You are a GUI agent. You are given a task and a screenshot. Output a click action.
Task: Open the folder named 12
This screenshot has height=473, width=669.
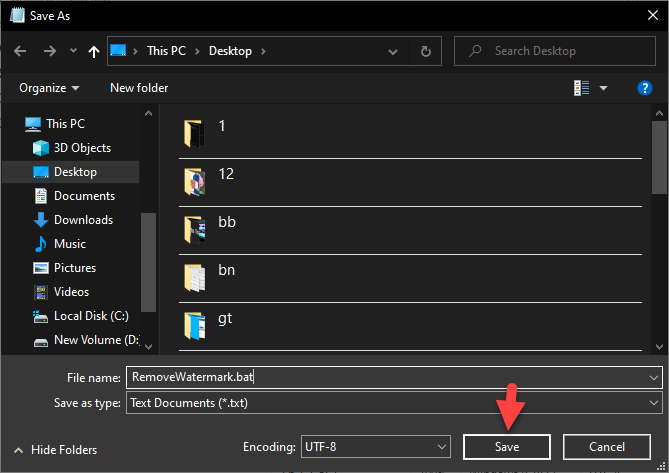tap(227, 174)
